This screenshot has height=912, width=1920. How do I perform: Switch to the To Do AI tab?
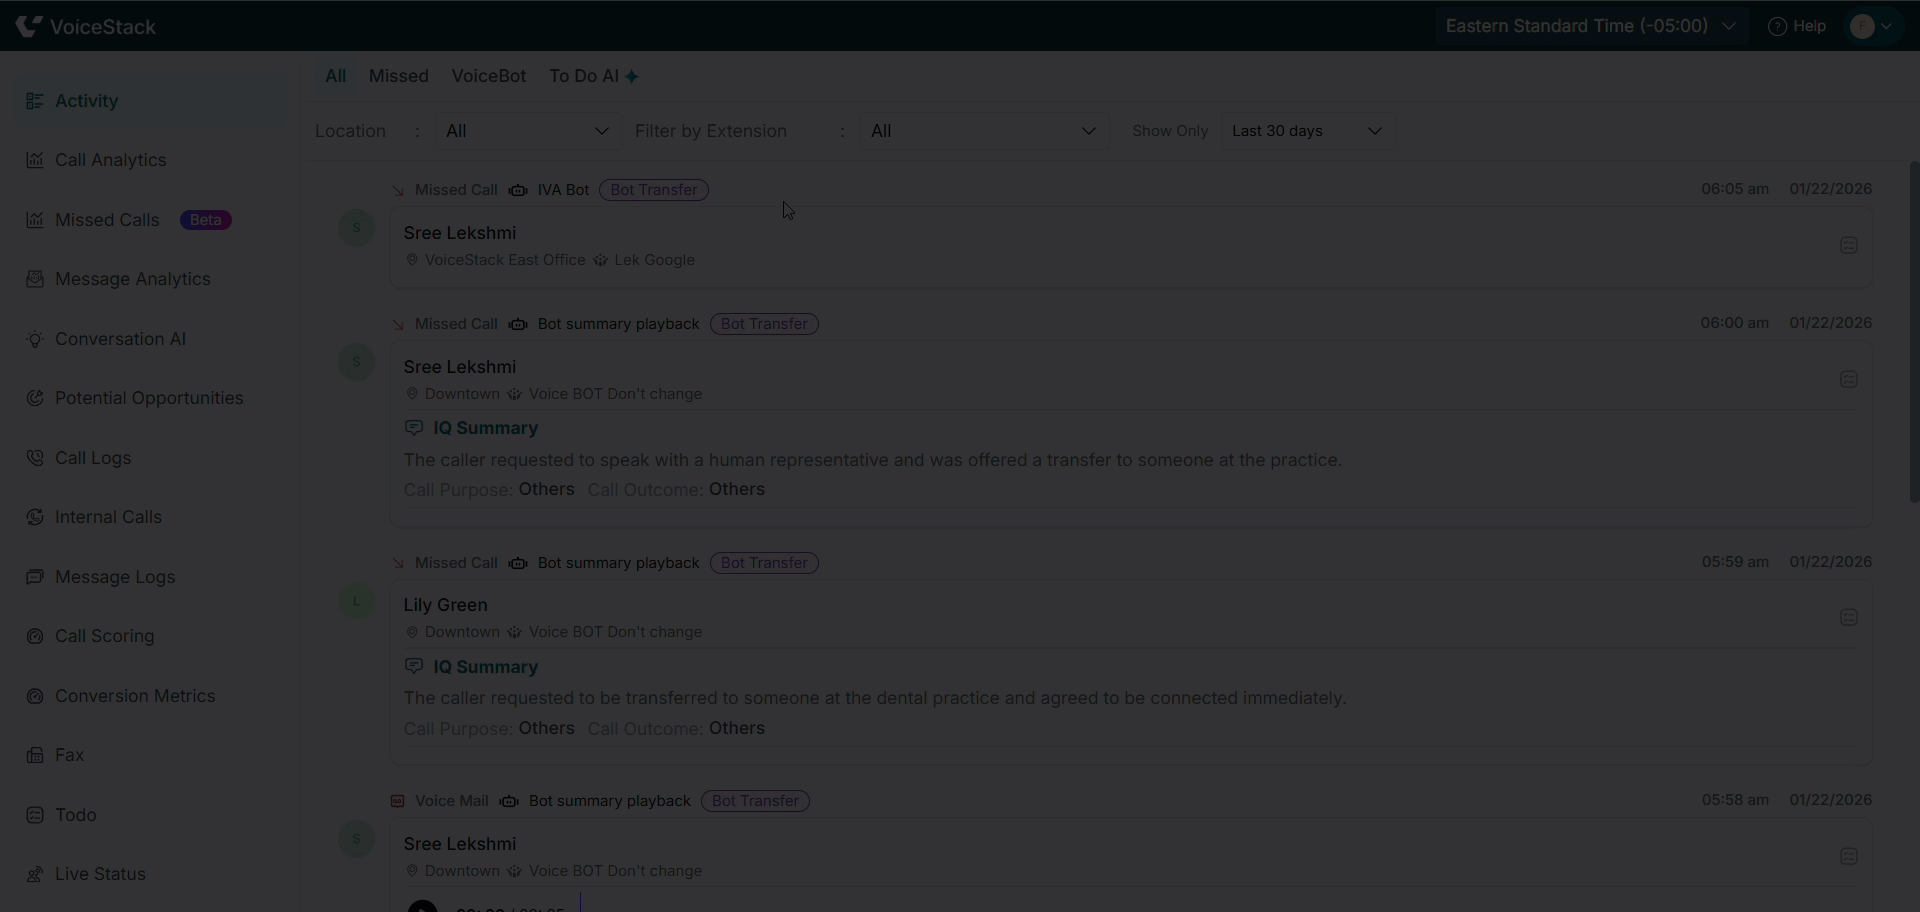(x=594, y=76)
